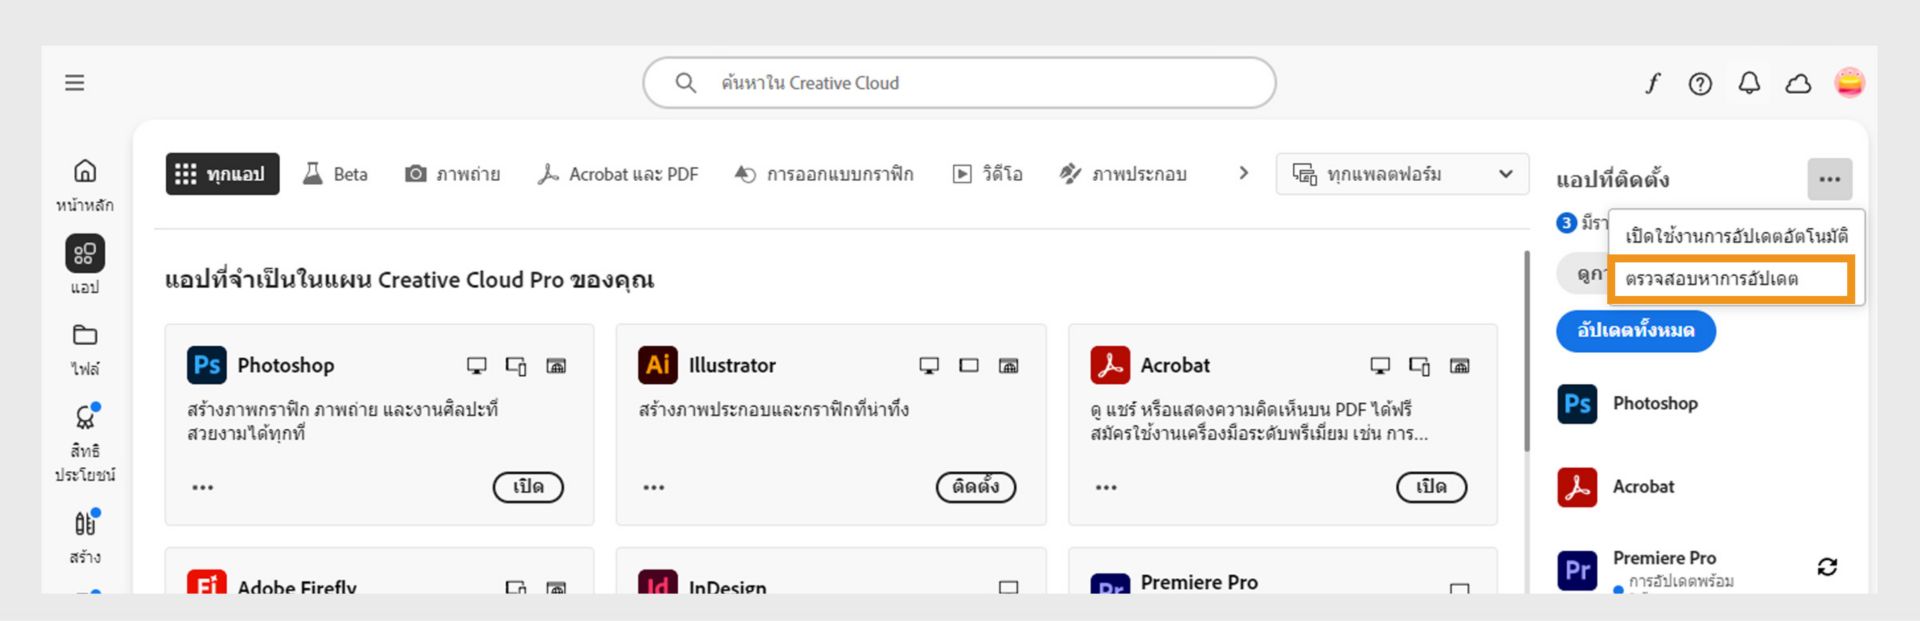Show more category tabs with right chevron
Screen dimensions: 1920x621
(1243, 173)
